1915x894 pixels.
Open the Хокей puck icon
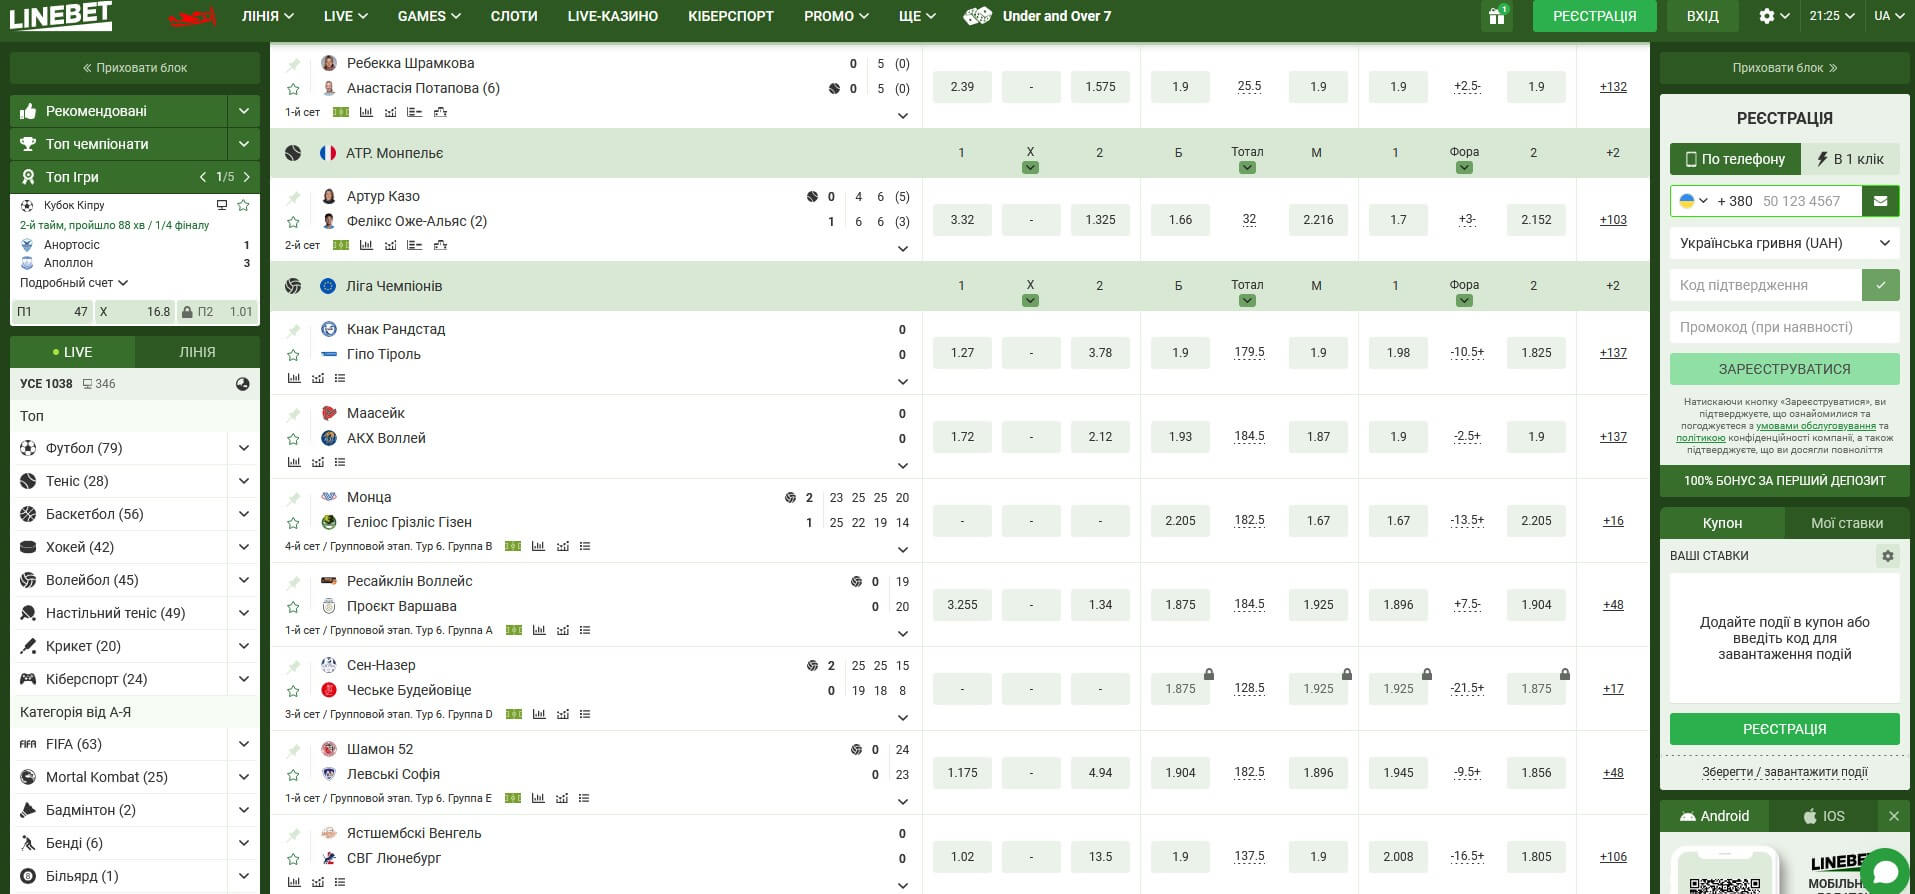28,547
